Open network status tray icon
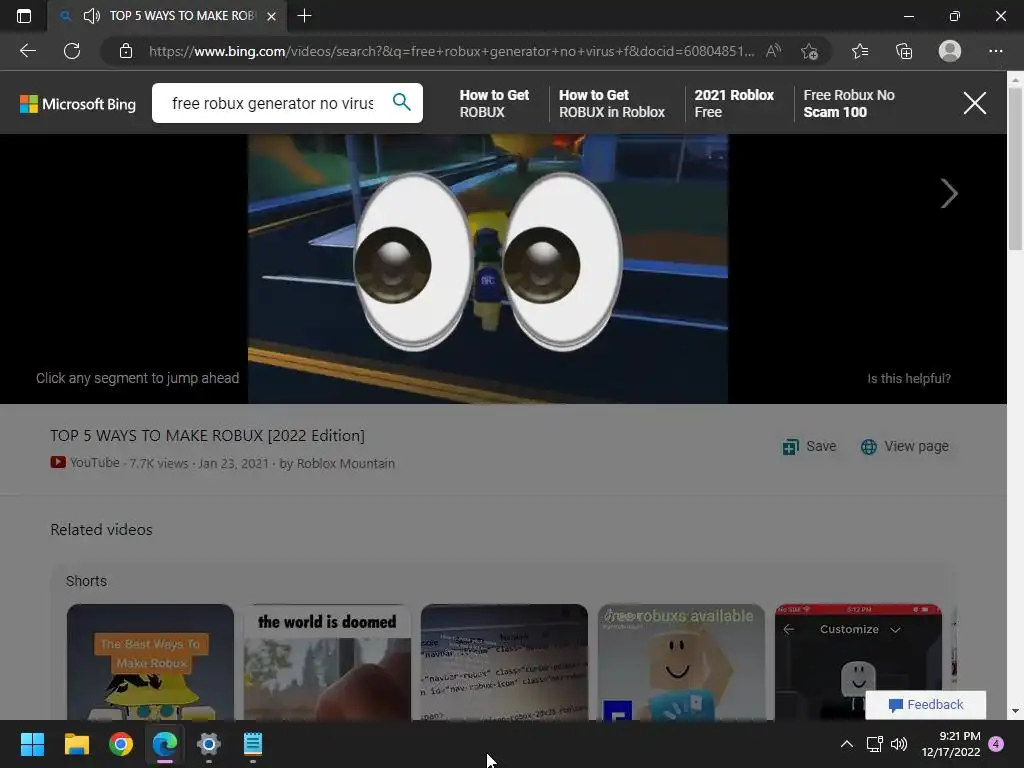1024x768 pixels. [x=874, y=744]
